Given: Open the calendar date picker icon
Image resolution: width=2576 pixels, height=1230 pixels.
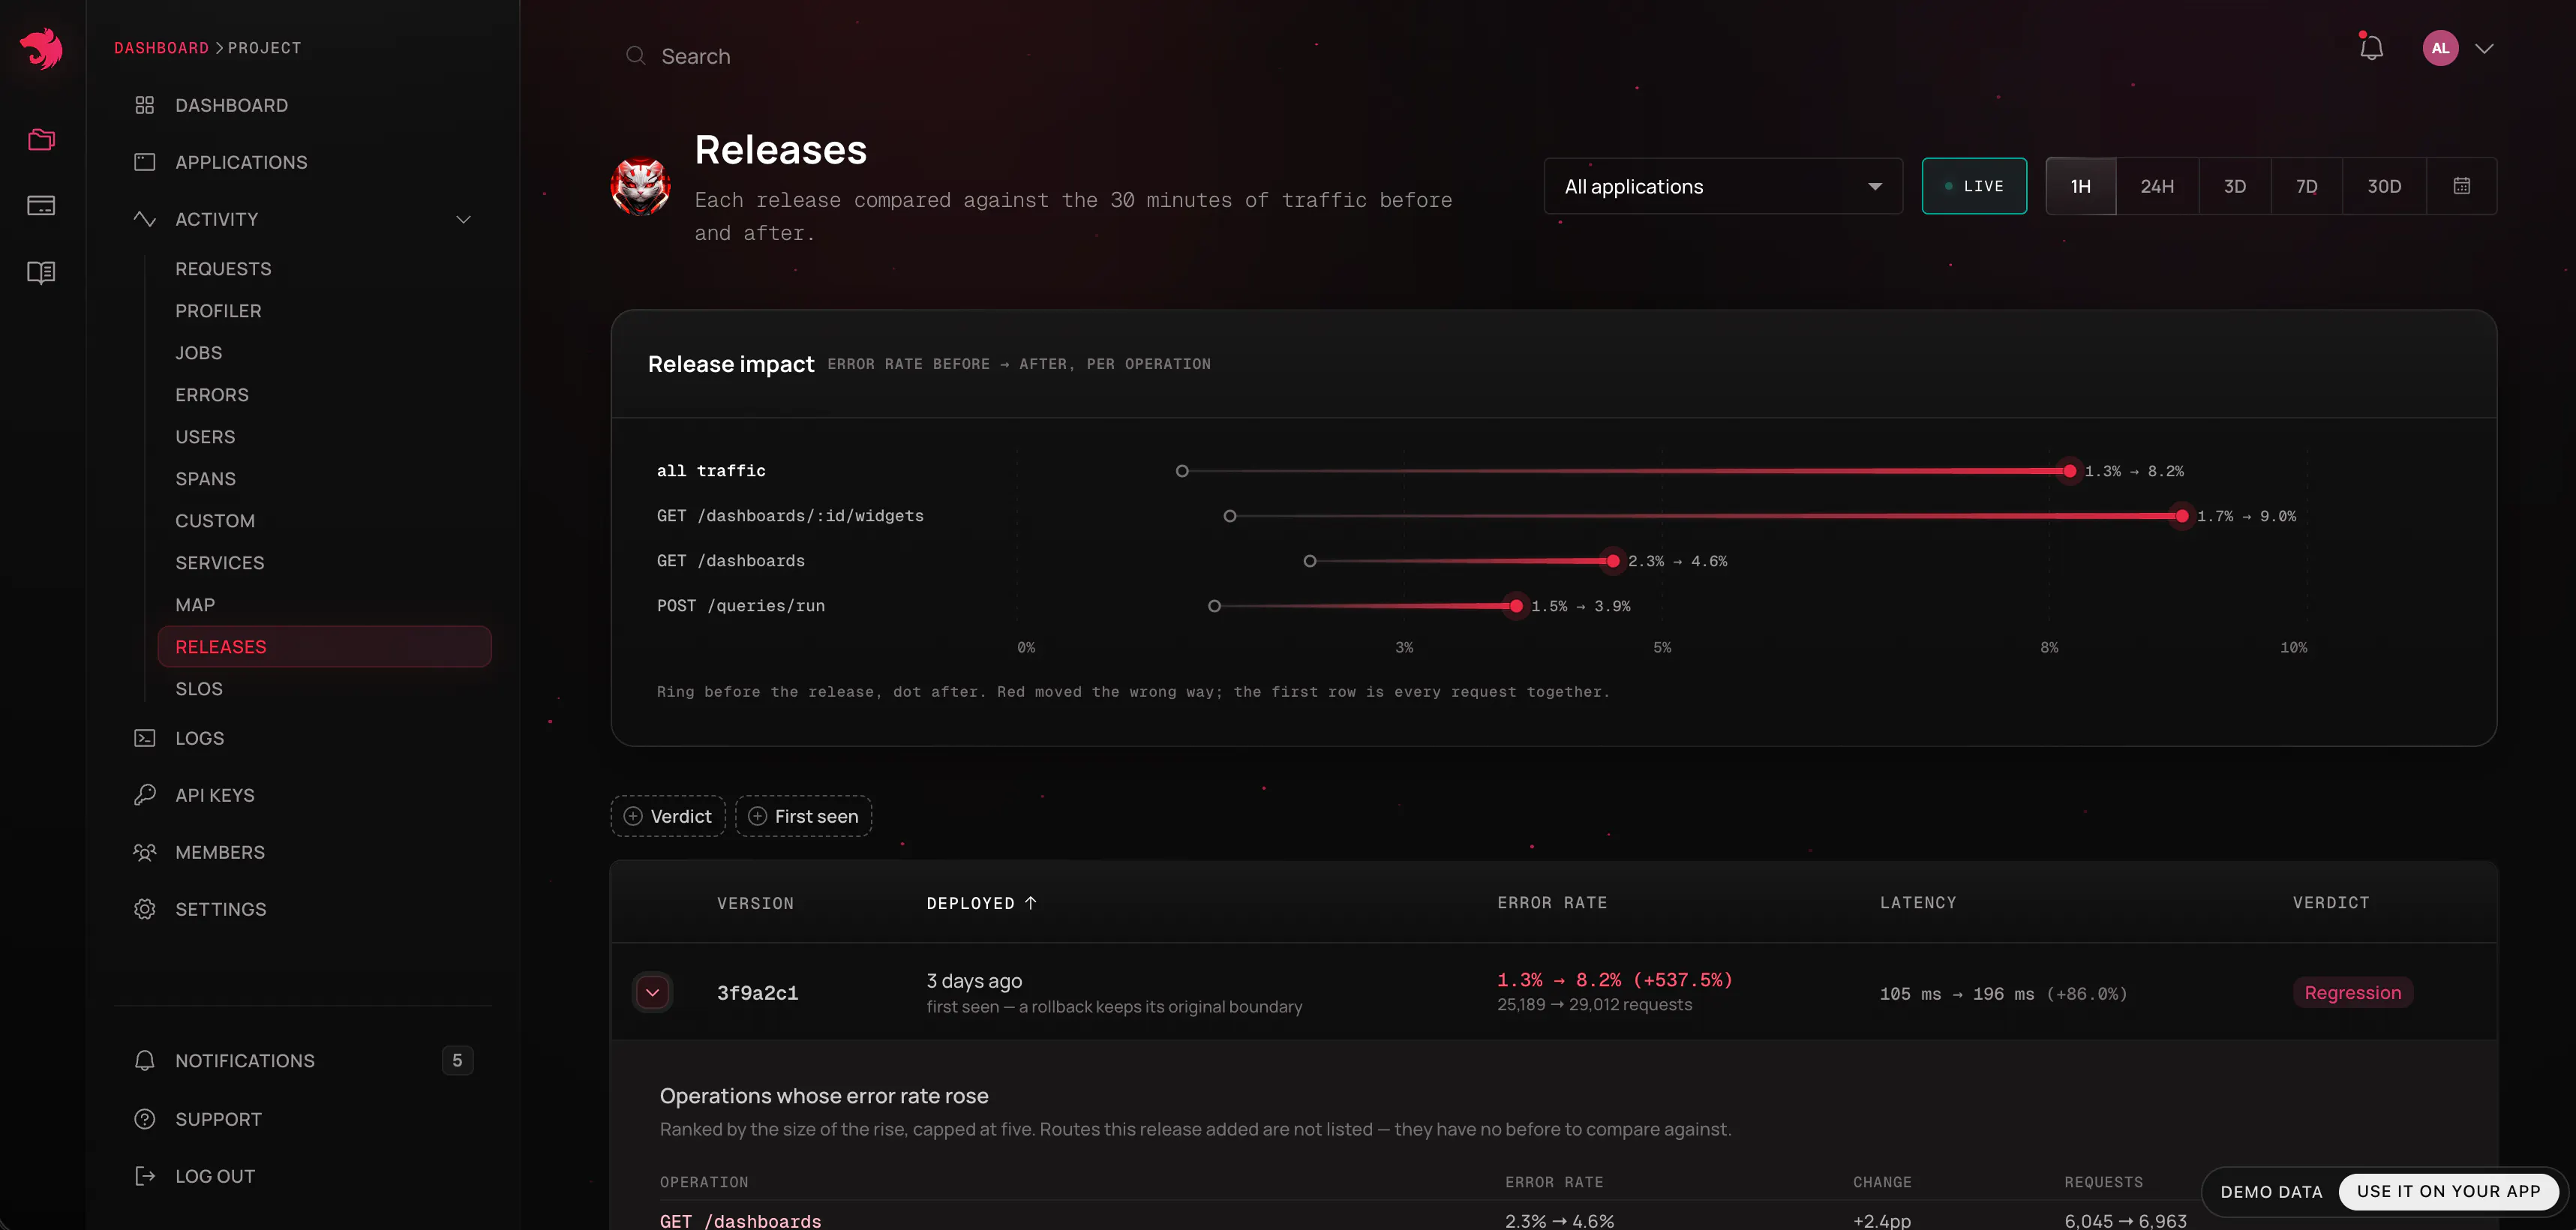Looking at the screenshot, I should 2462,186.
